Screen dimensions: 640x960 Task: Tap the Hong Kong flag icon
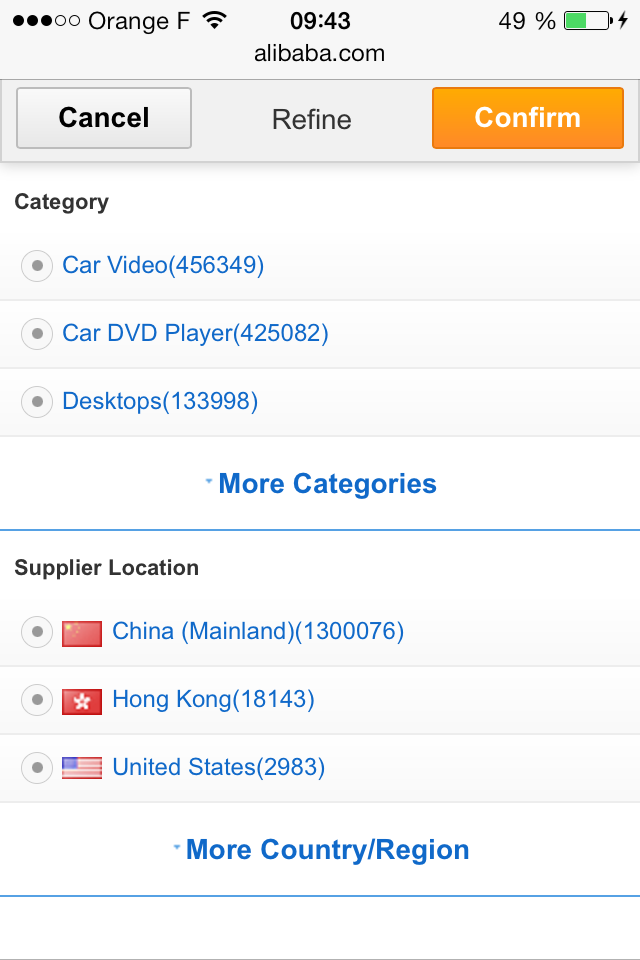coord(82,701)
